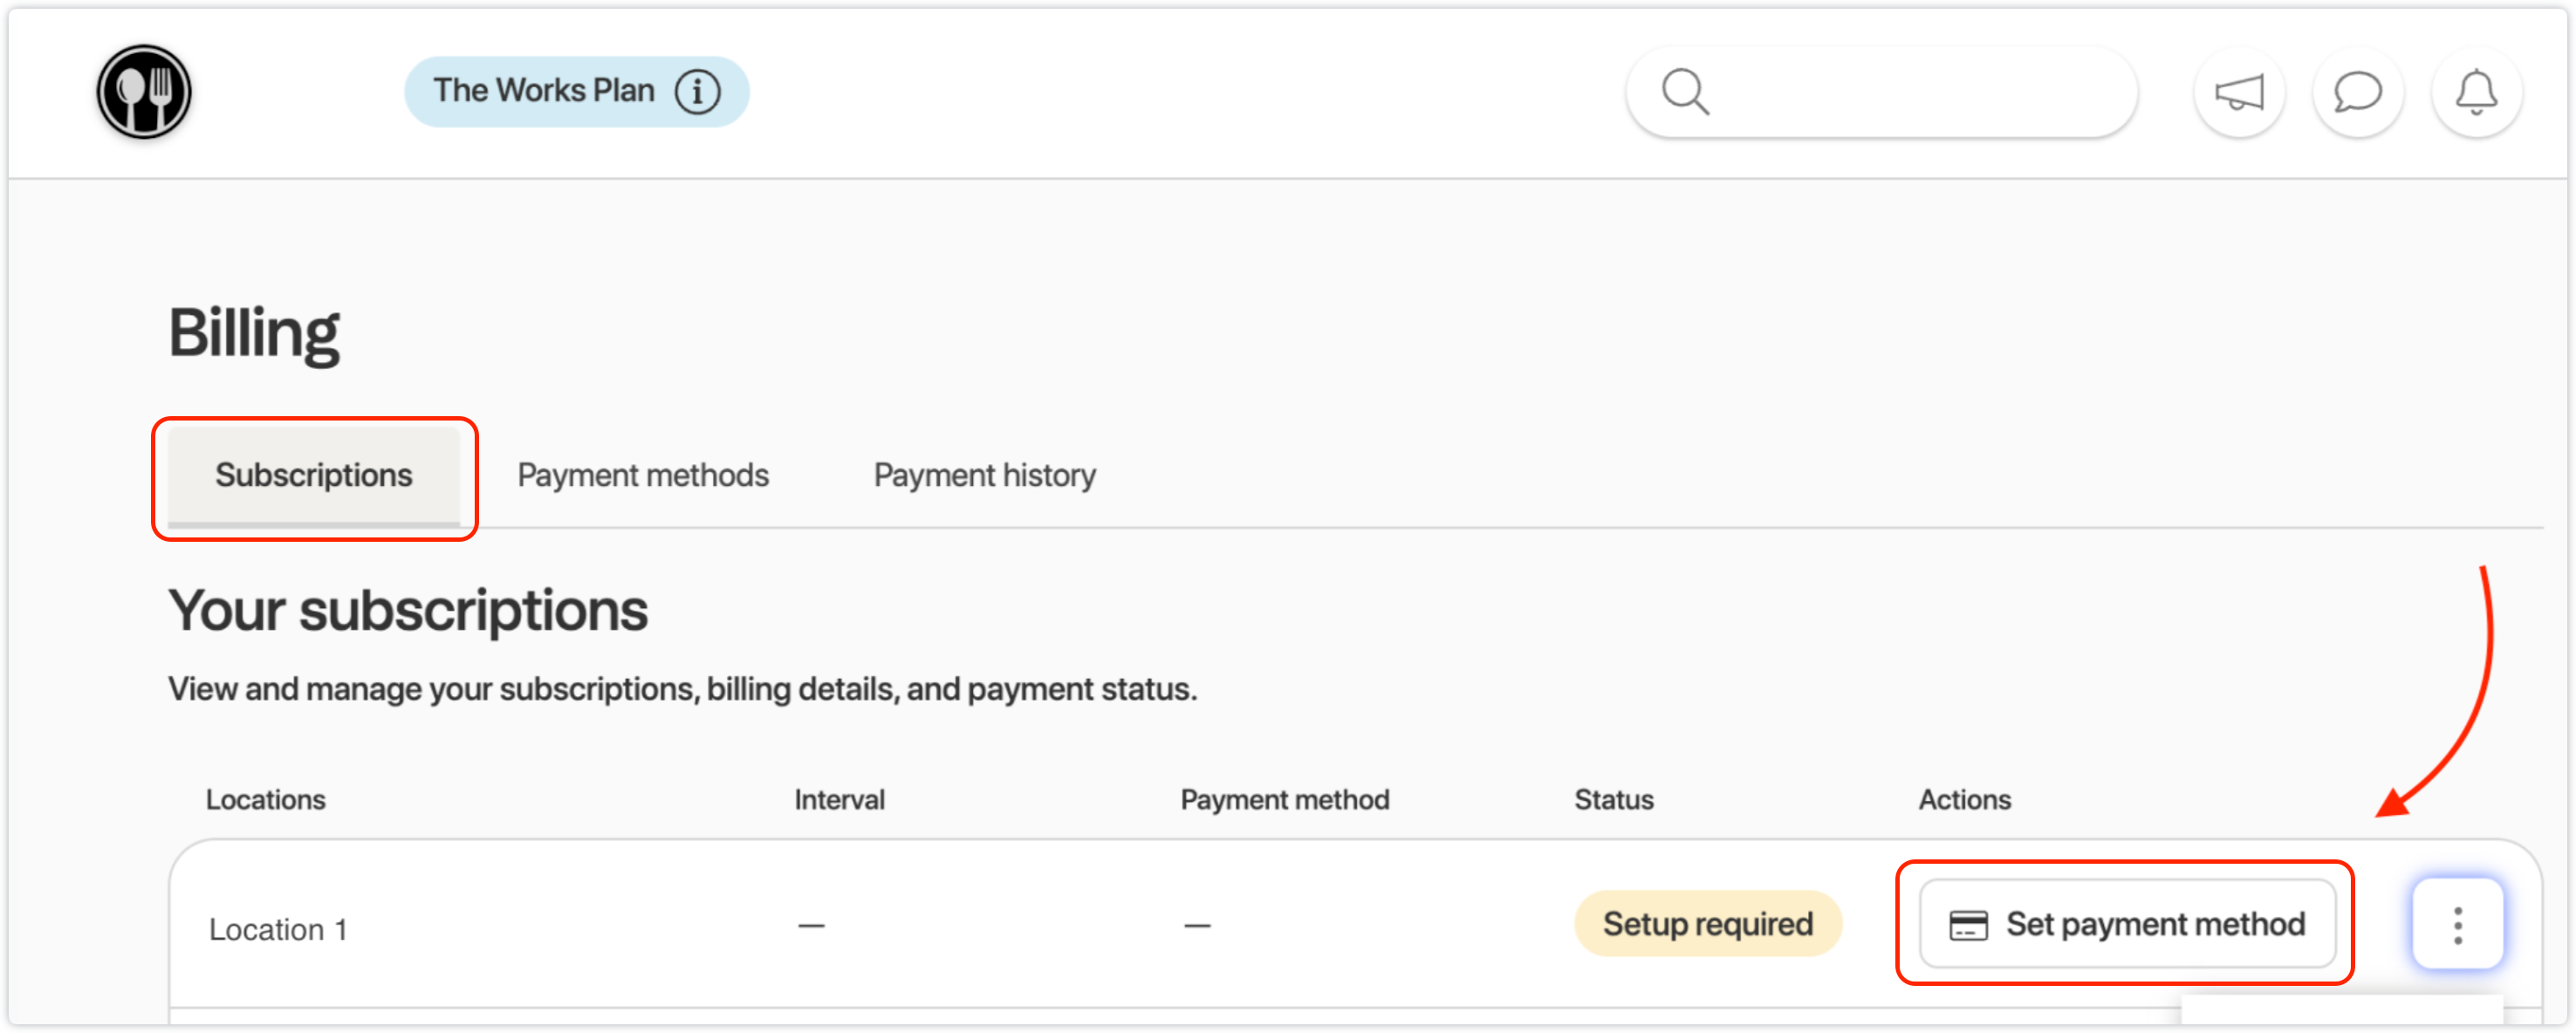The height and width of the screenshot is (1033, 2576).
Task: Click the Locations column header
Action: point(266,799)
